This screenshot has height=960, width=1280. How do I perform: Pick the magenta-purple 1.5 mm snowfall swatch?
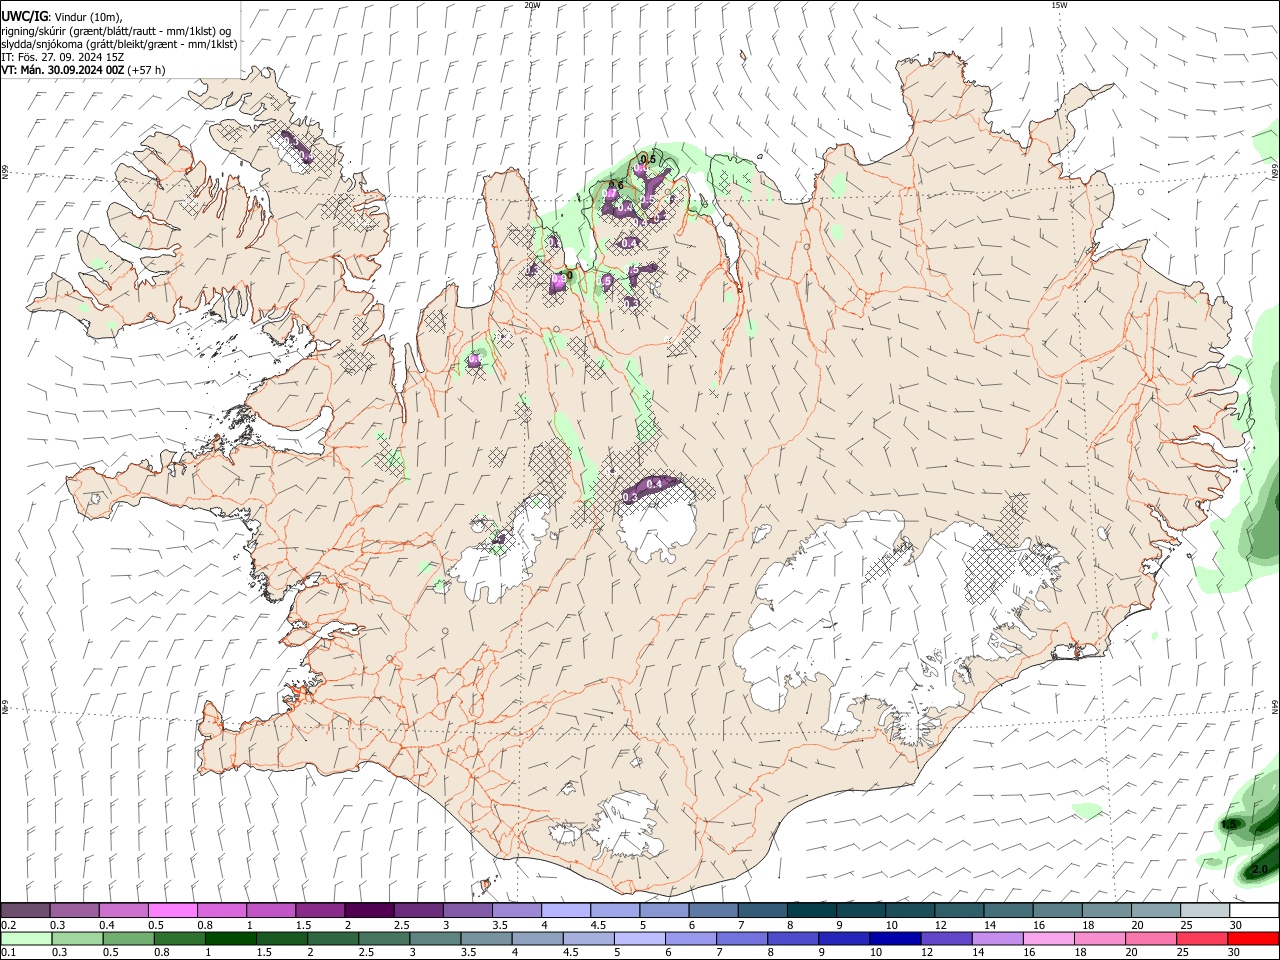(319, 911)
